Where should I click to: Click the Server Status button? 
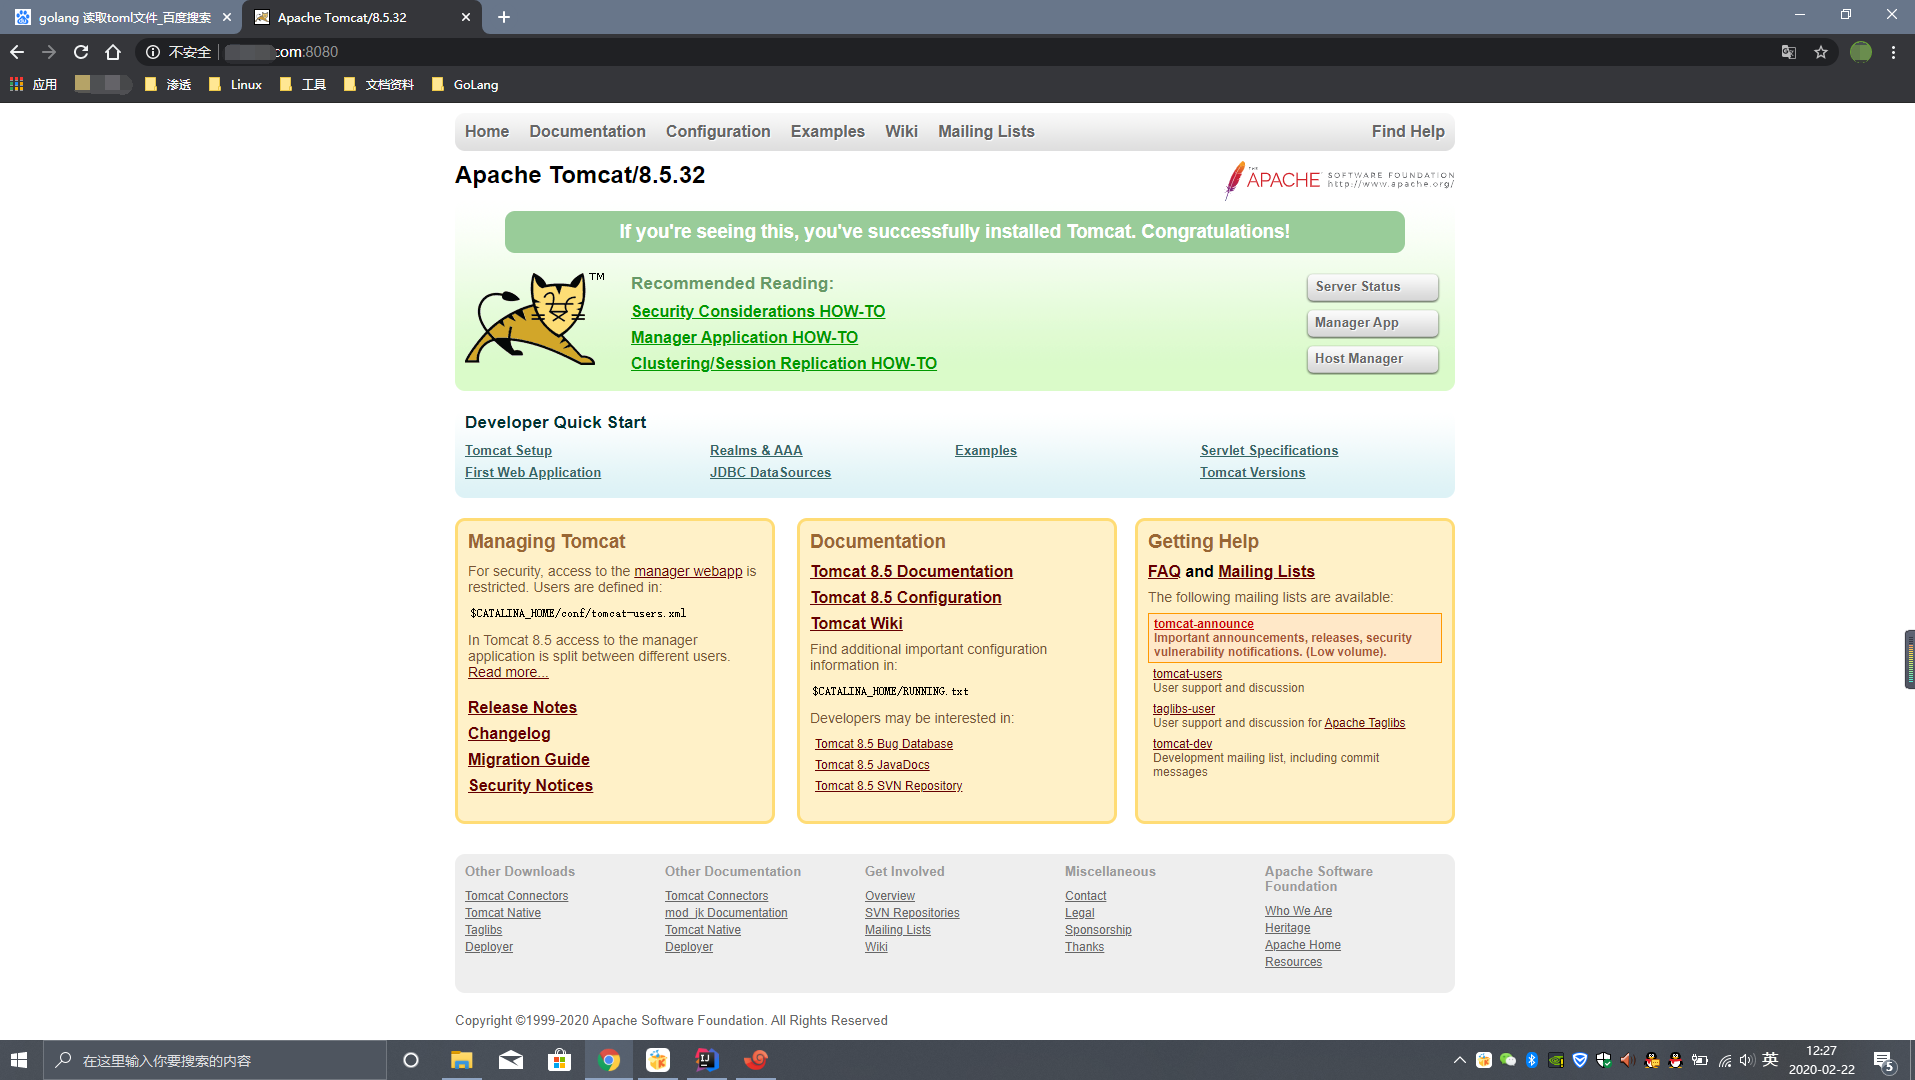(x=1372, y=287)
